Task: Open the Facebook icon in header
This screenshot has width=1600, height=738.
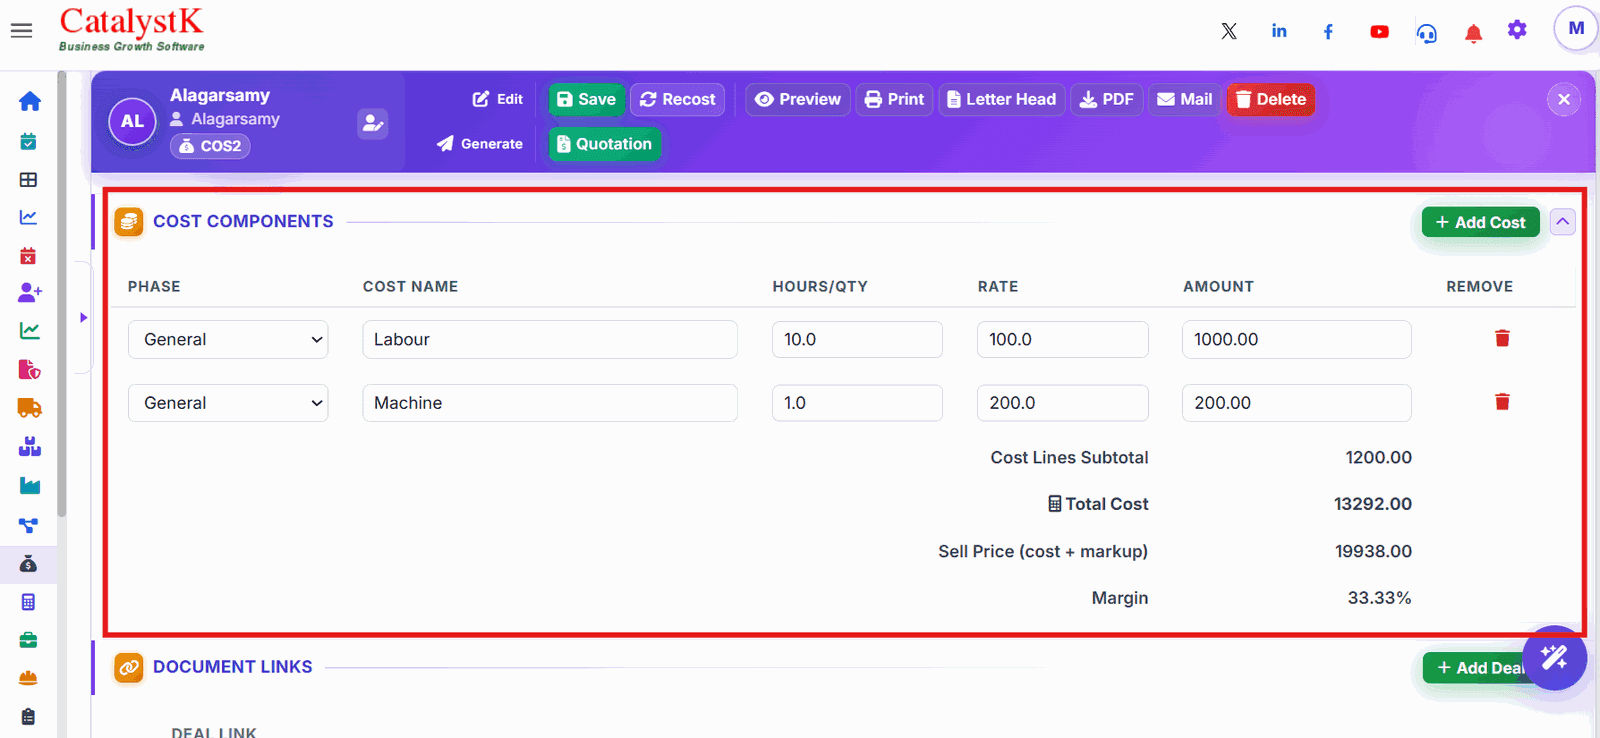Action: click(1328, 32)
